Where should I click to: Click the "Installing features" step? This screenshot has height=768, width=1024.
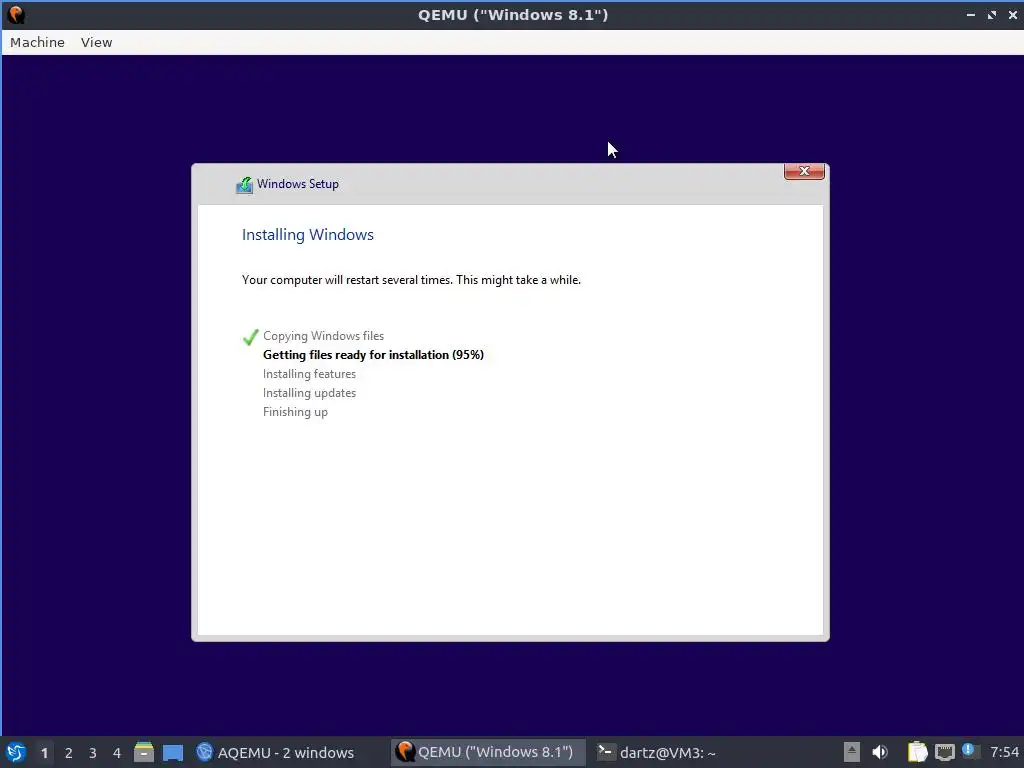[x=310, y=374]
